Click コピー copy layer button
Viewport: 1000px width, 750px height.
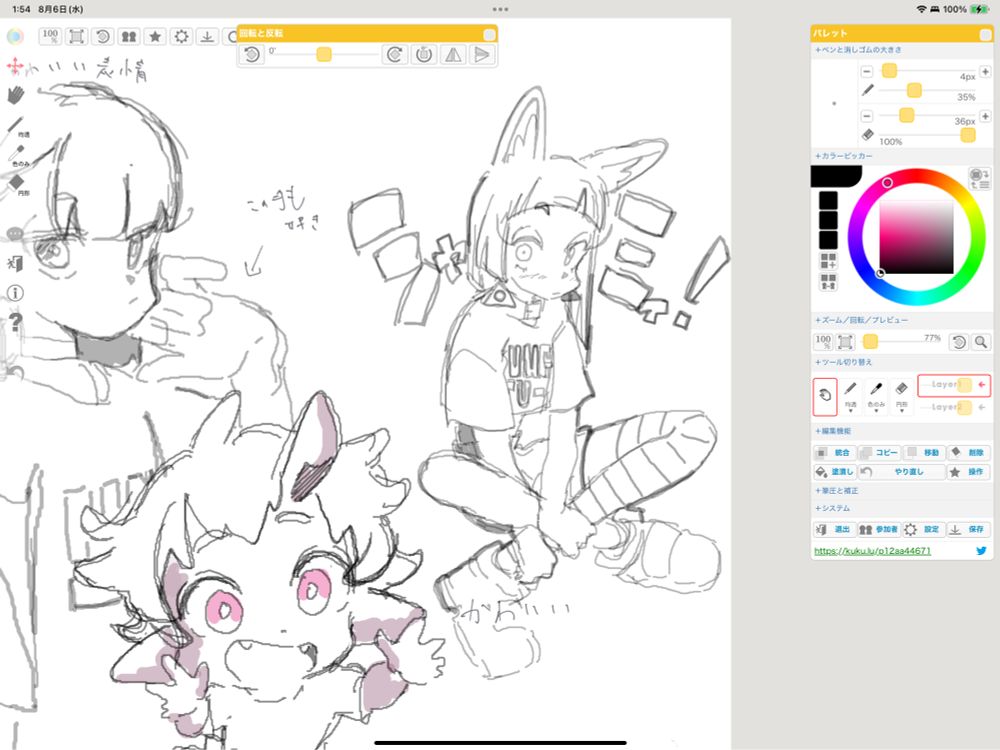click(x=879, y=453)
